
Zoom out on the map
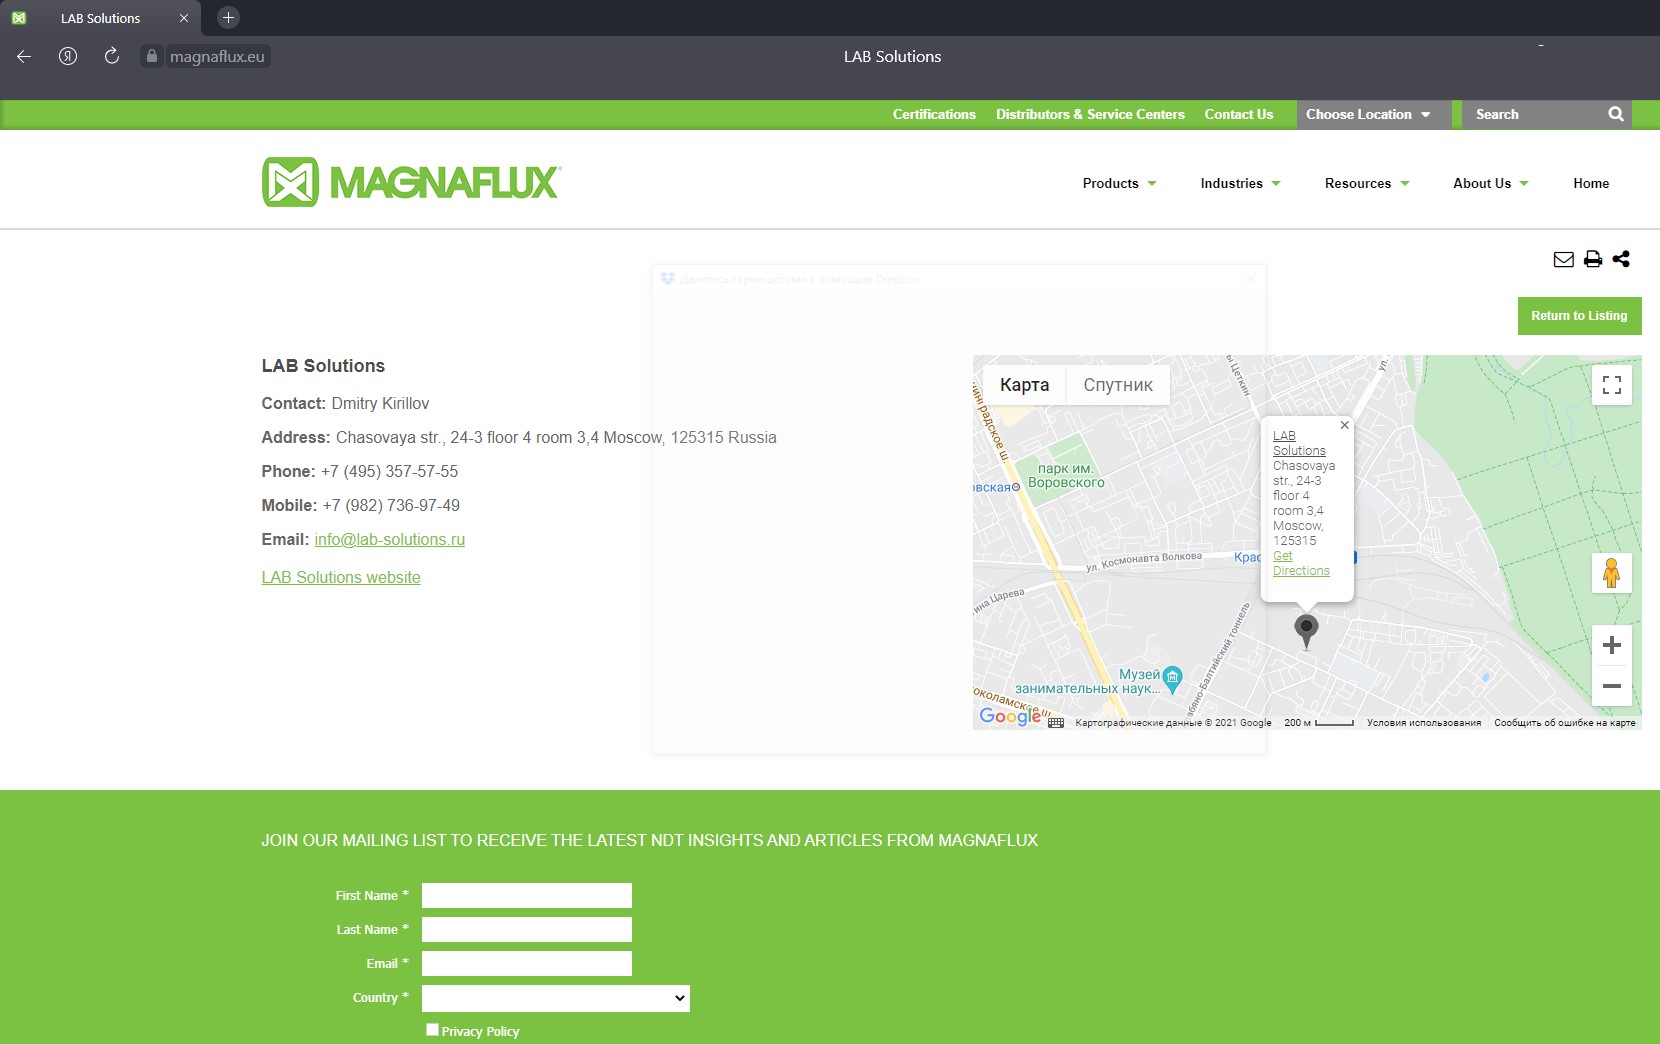(1612, 686)
